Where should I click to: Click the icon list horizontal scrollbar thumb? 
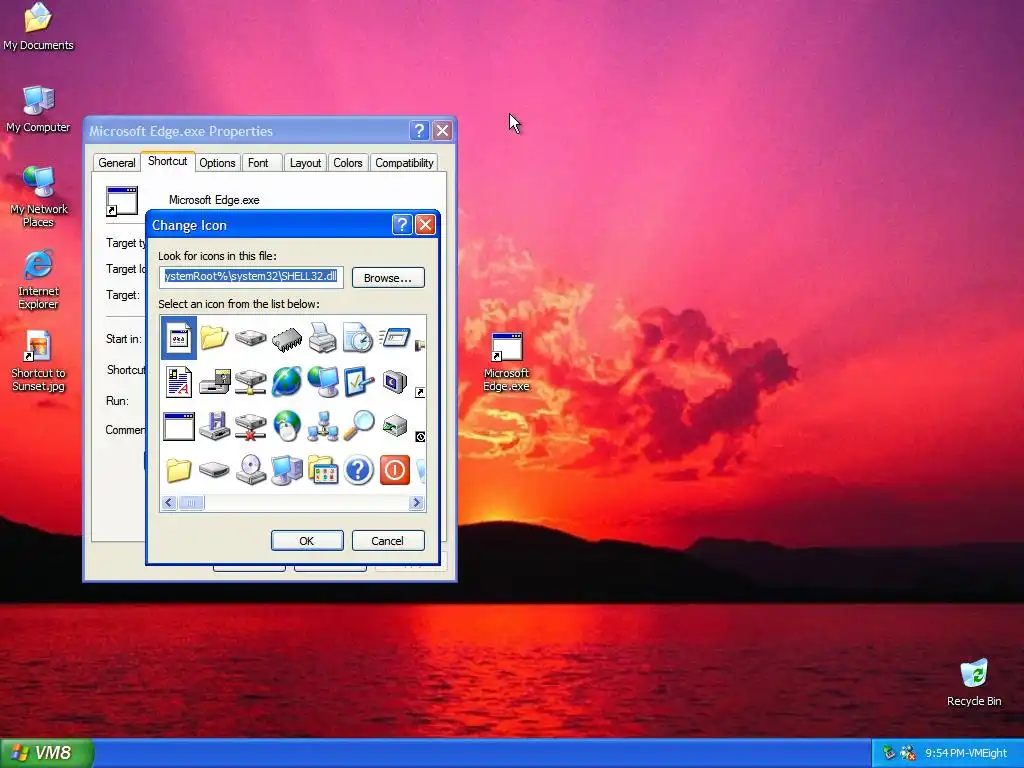point(191,502)
